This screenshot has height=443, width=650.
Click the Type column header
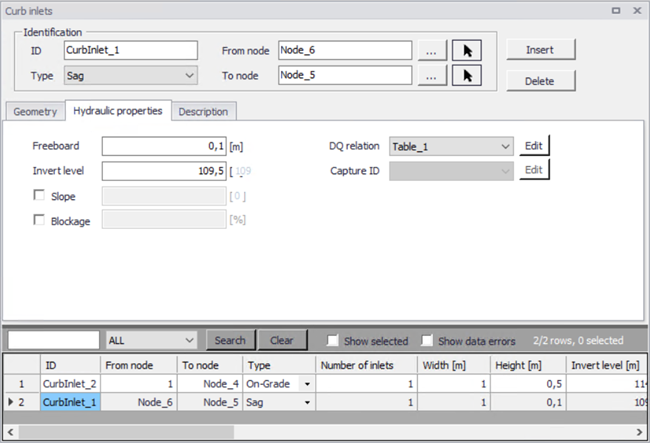tap(279, 365)
